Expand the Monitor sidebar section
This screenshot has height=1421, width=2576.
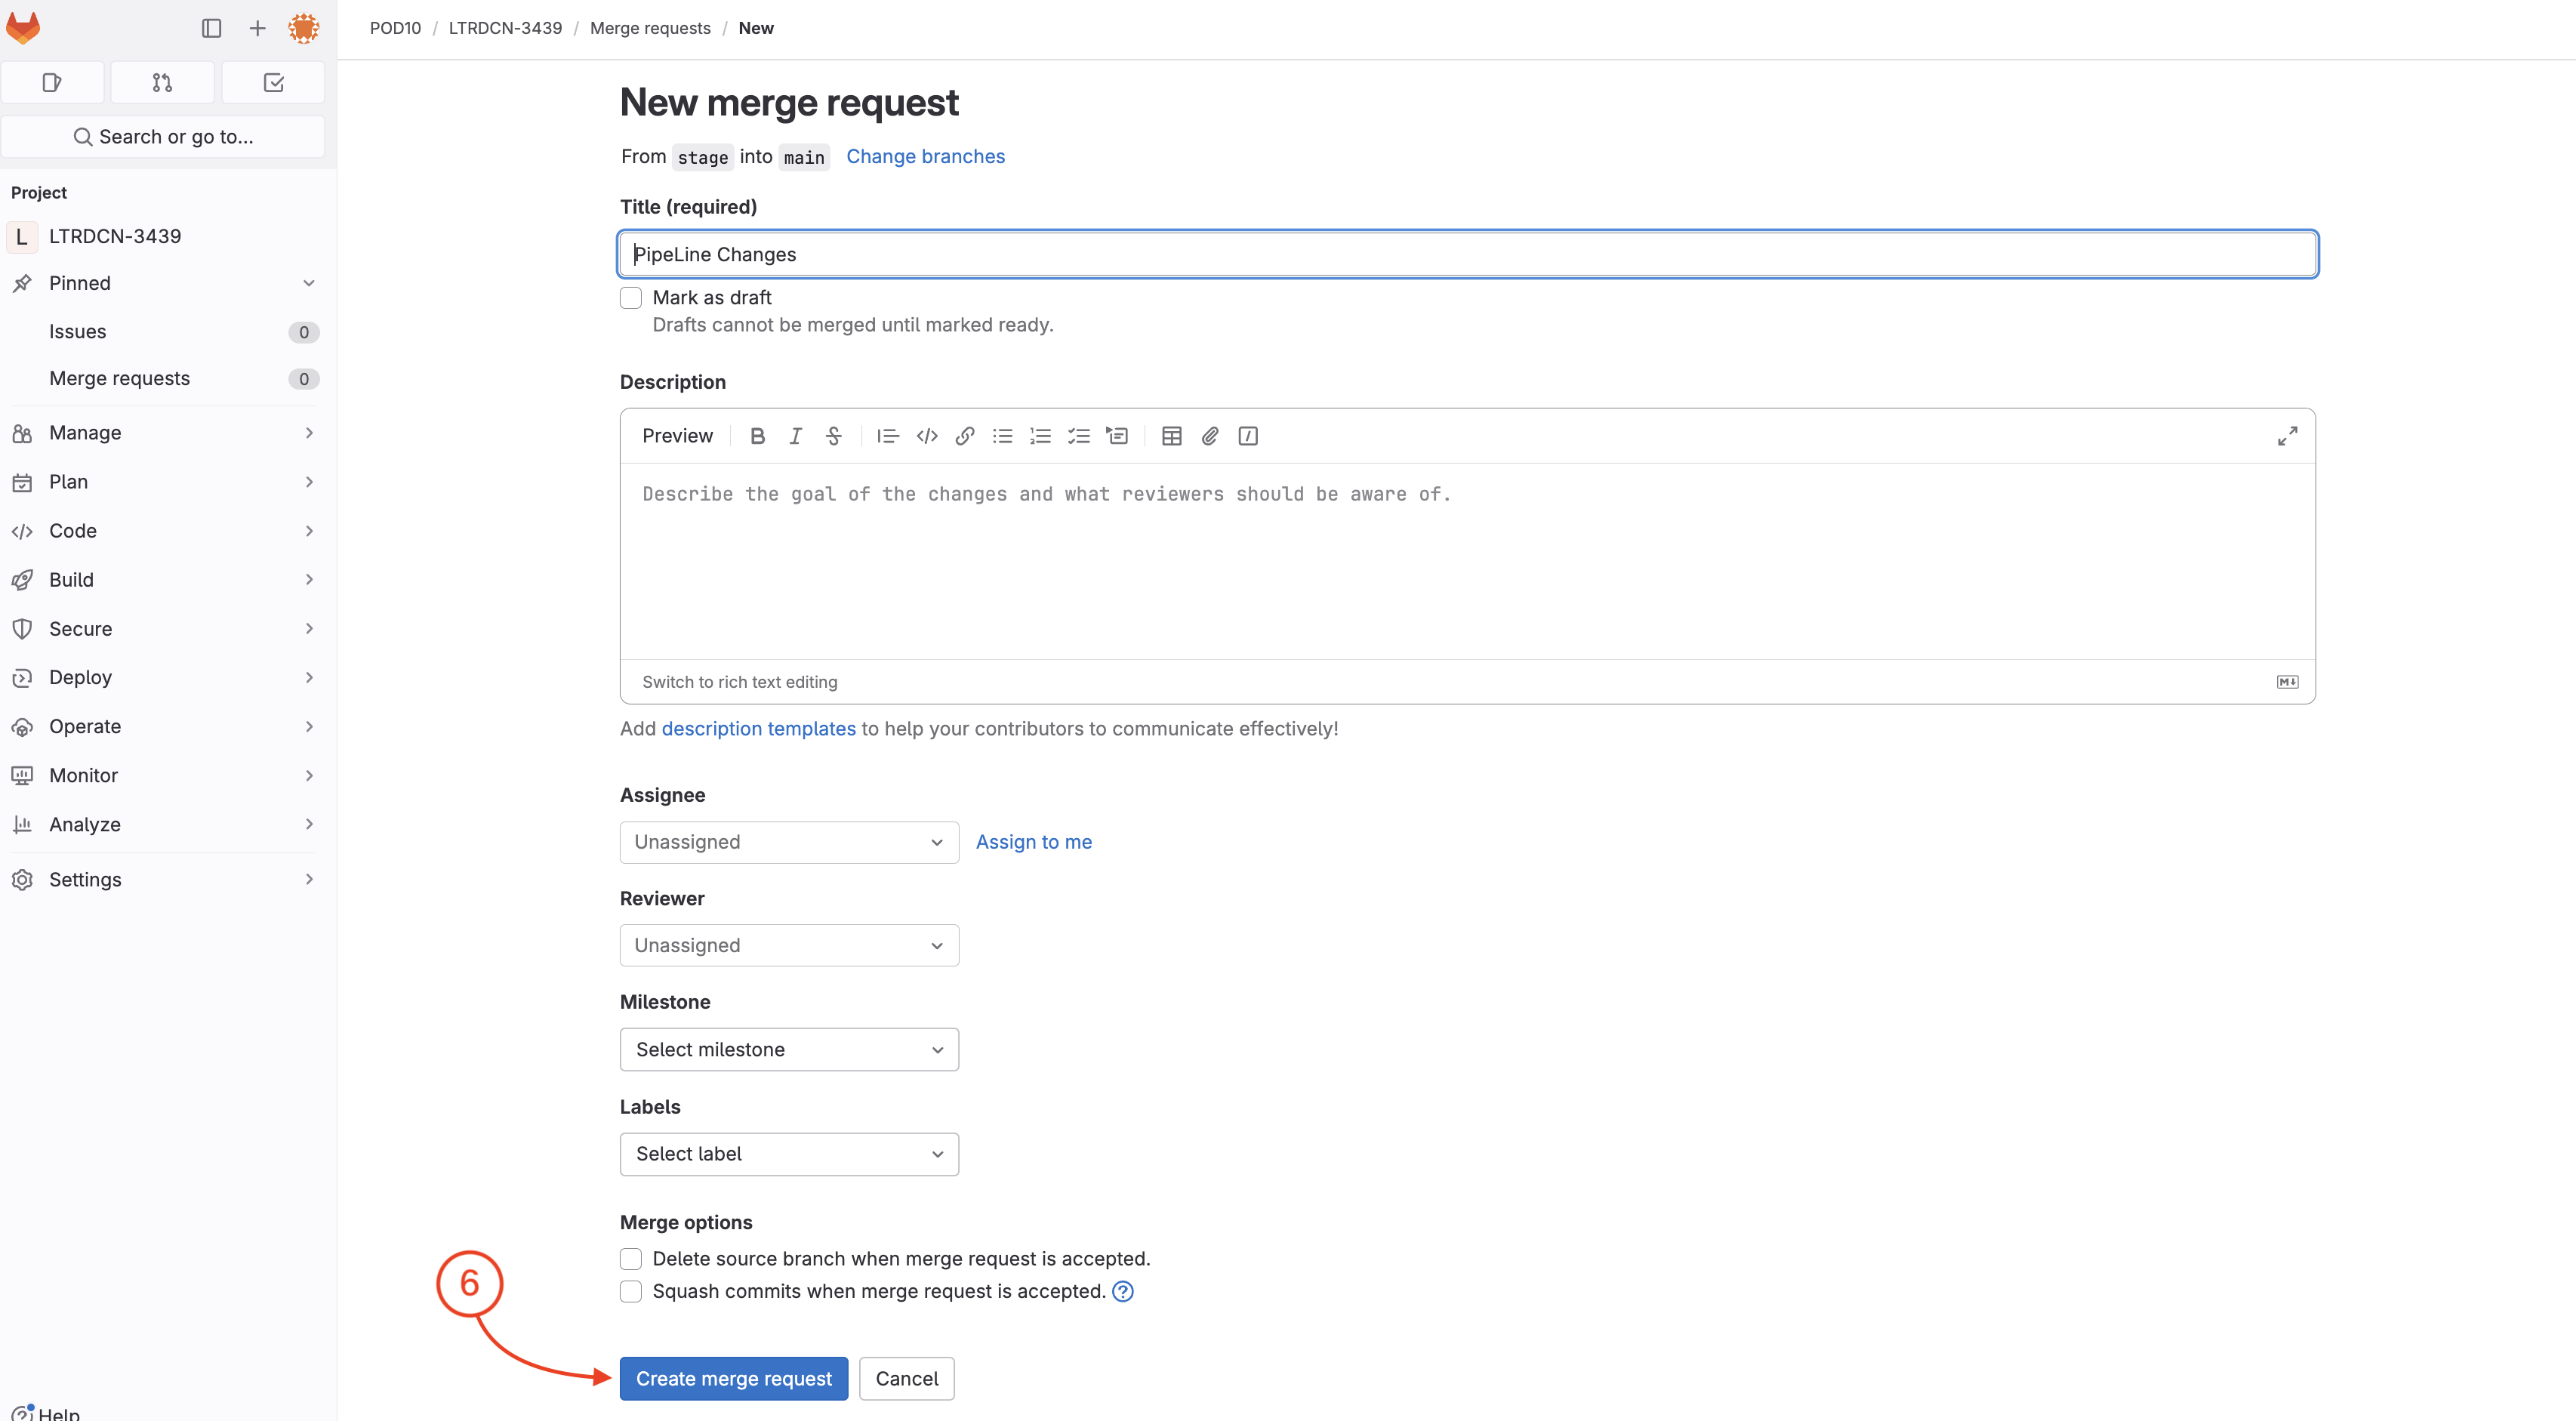click(x=165, y=775)
